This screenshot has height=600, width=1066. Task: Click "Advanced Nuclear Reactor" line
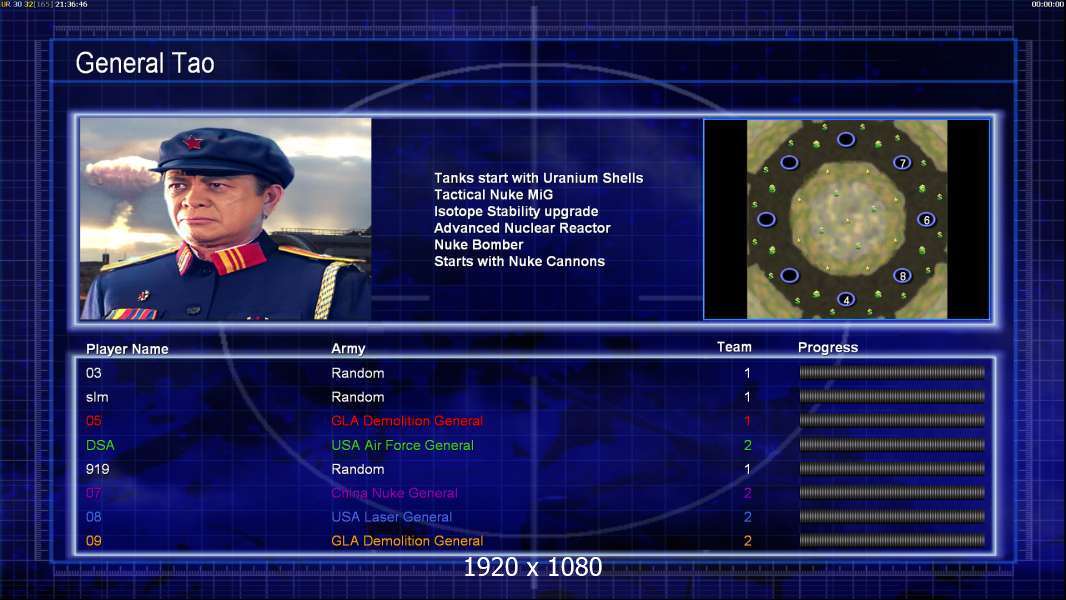522,228
